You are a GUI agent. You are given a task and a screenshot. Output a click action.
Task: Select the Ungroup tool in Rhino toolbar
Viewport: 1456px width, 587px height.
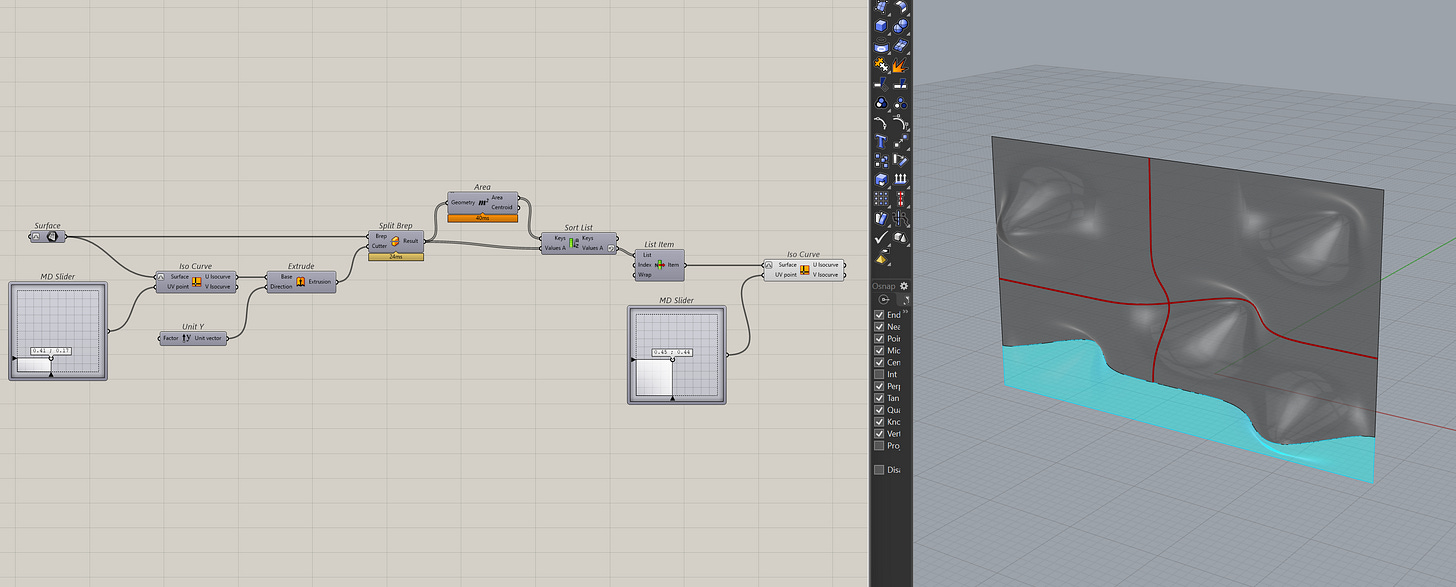click(x=901, y=102)
